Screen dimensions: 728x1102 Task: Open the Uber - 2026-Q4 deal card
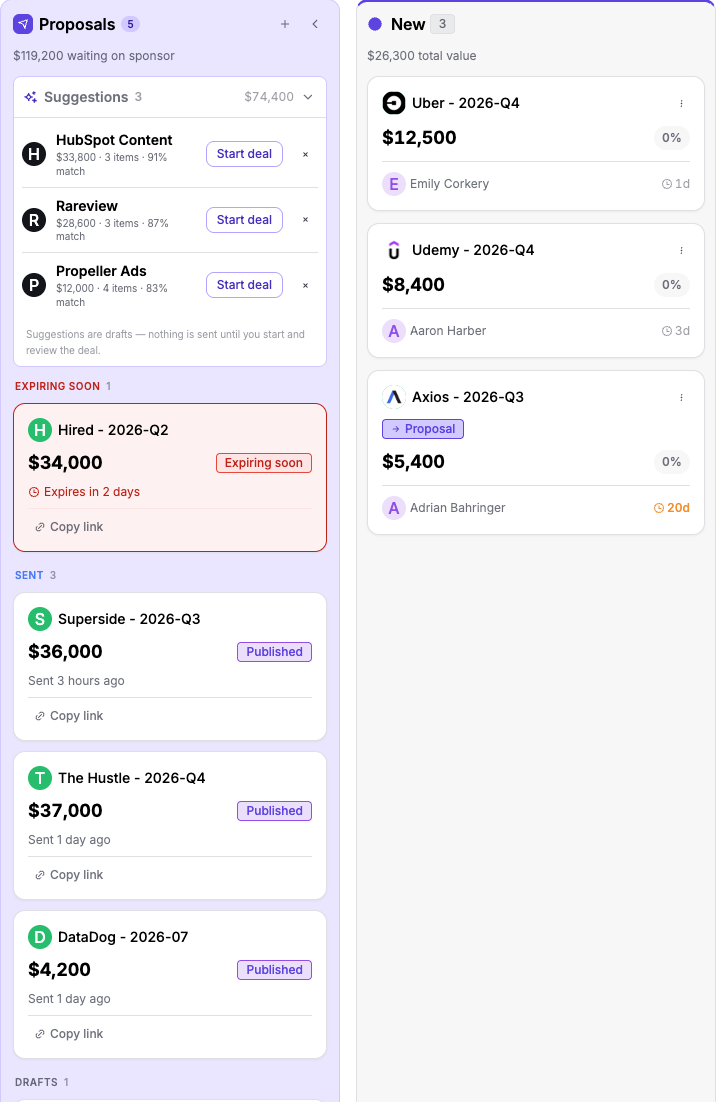pyautogui.click(x=536, y=143)
